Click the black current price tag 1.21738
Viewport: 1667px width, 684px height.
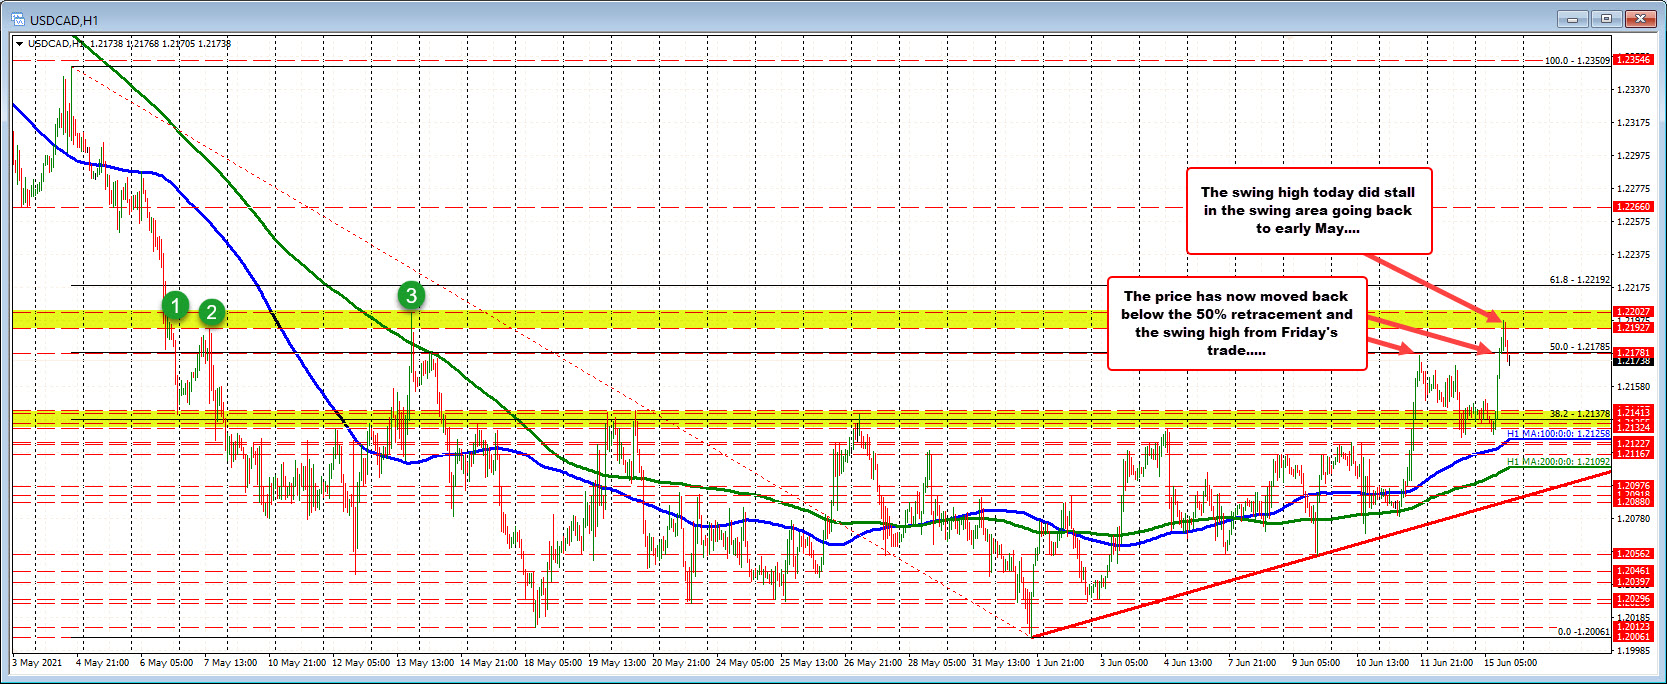1634,362
